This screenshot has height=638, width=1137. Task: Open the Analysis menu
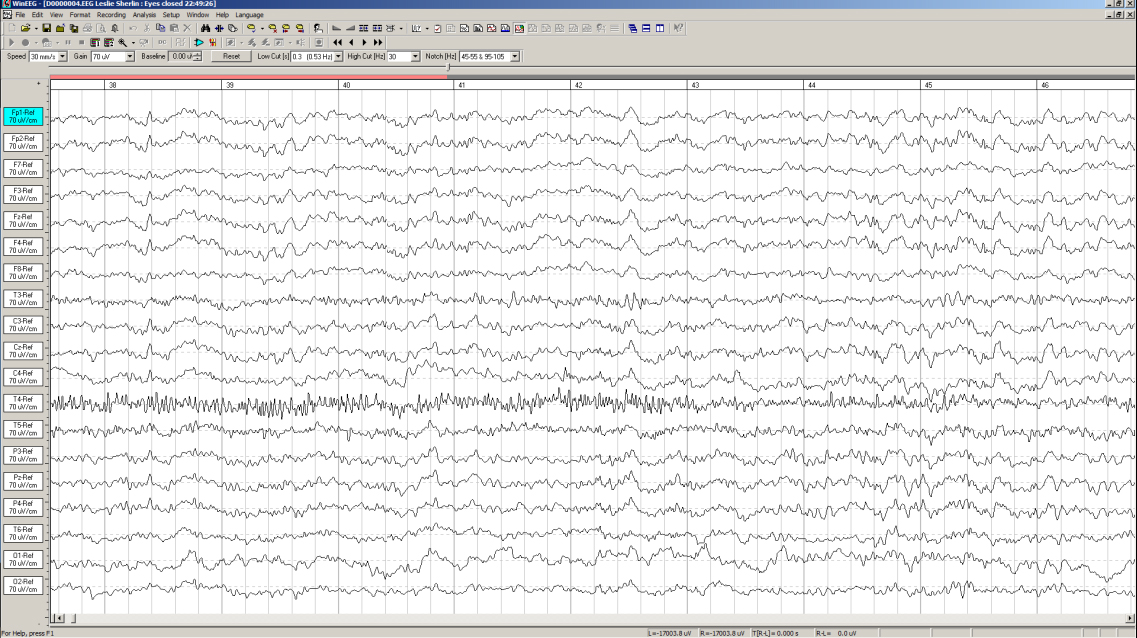pos(144,15)
